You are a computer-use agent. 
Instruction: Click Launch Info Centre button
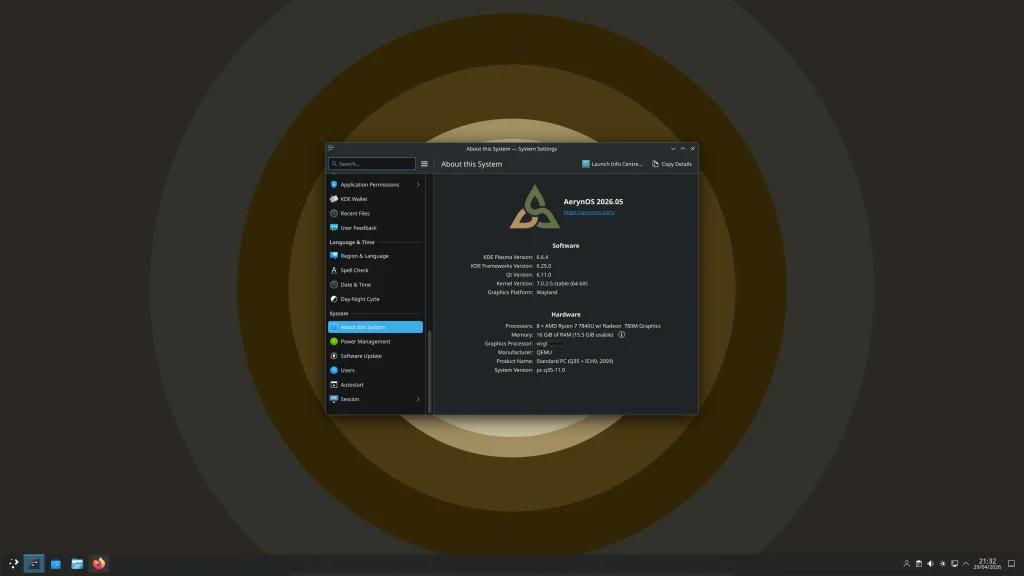(x=612, y=164)
